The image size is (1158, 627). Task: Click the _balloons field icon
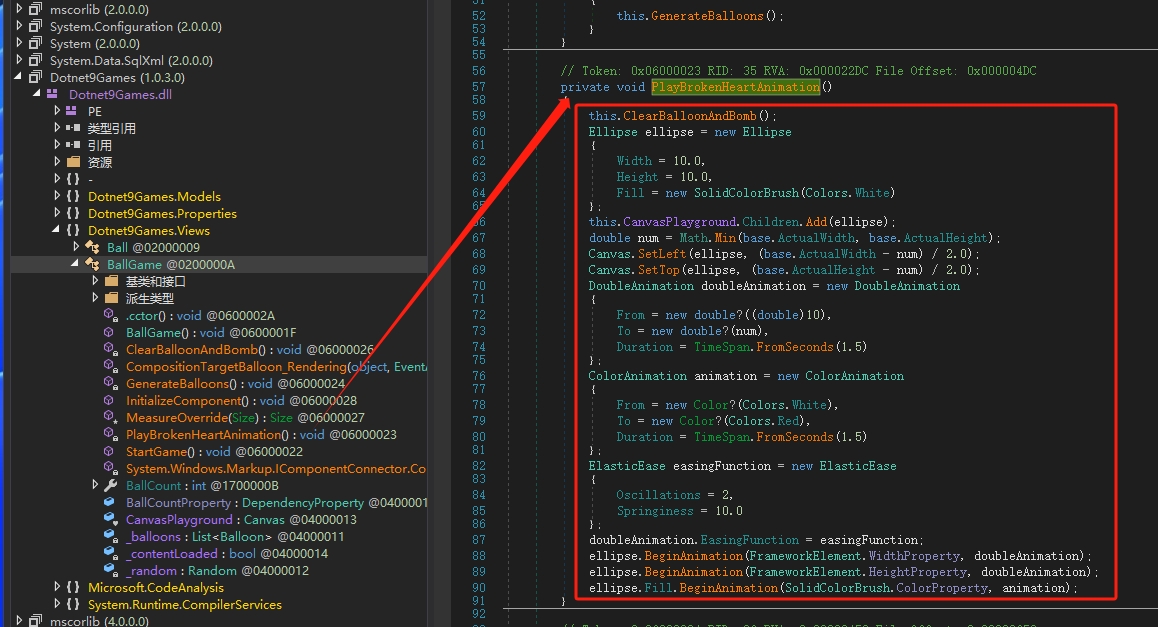109,536
